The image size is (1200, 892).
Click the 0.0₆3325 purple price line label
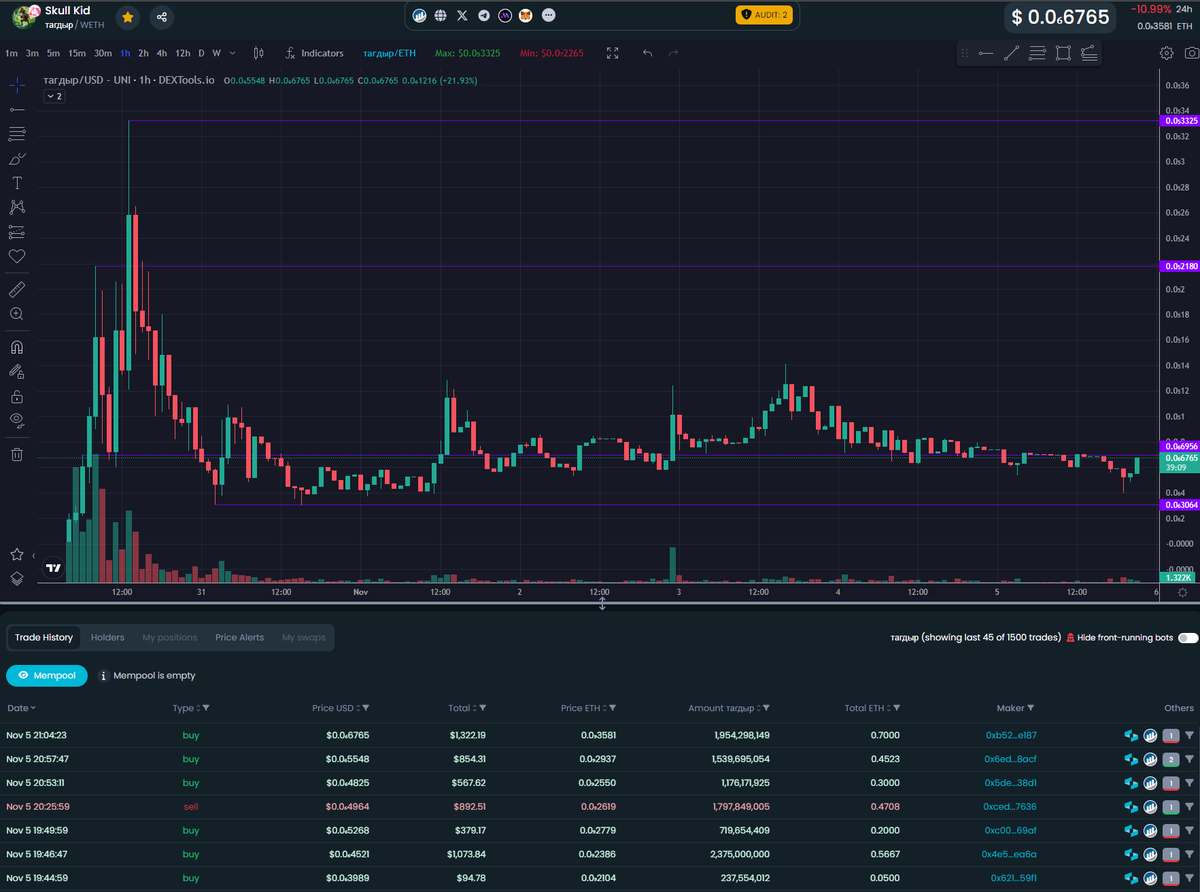point(1178,121)
